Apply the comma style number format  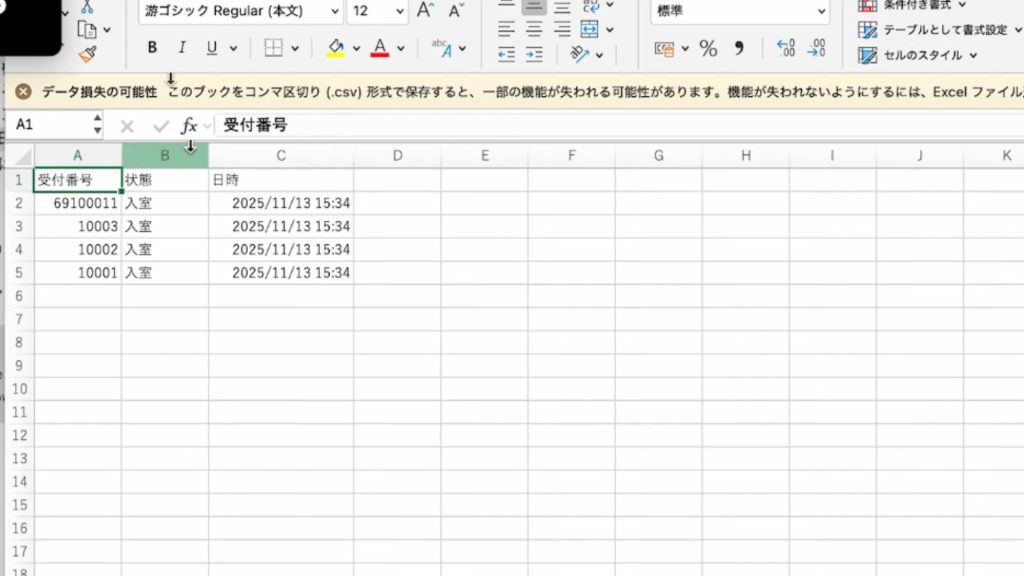click(x=739, y=48)
